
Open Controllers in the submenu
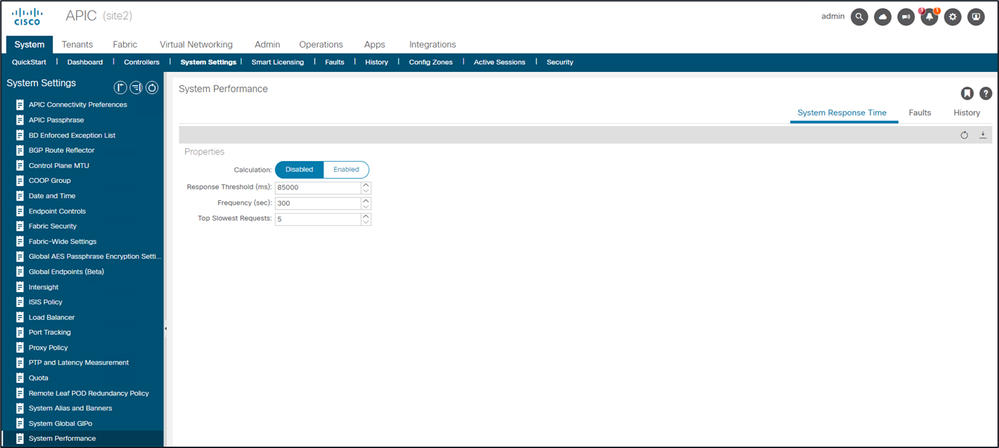(x=141, y=62)
